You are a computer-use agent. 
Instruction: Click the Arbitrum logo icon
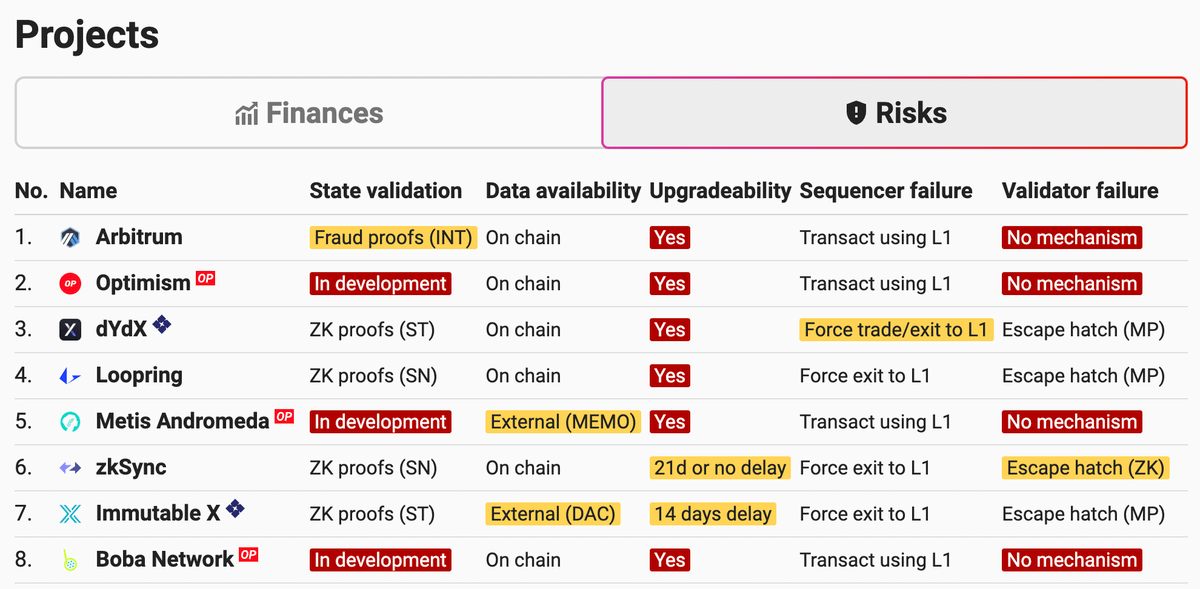click(70, 238)
